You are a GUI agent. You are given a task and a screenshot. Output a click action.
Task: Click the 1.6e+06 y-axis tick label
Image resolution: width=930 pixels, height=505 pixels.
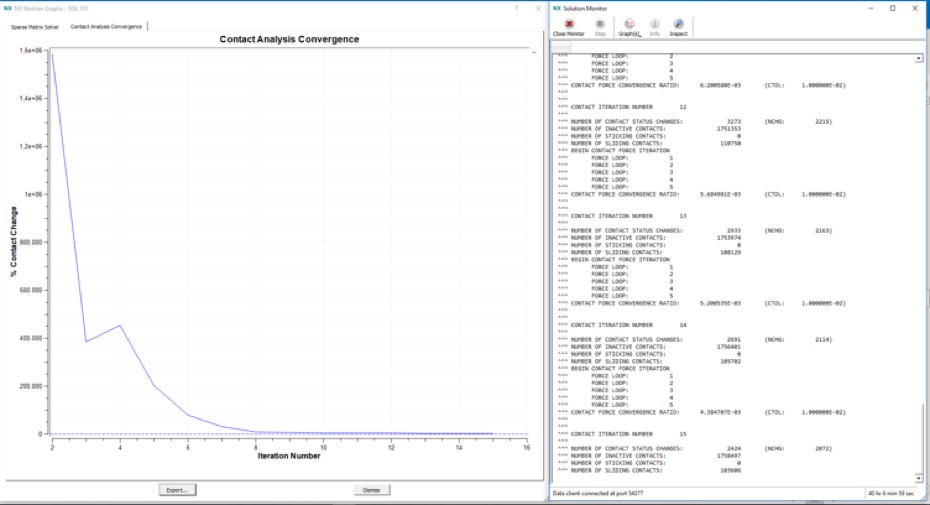point(31,50)
